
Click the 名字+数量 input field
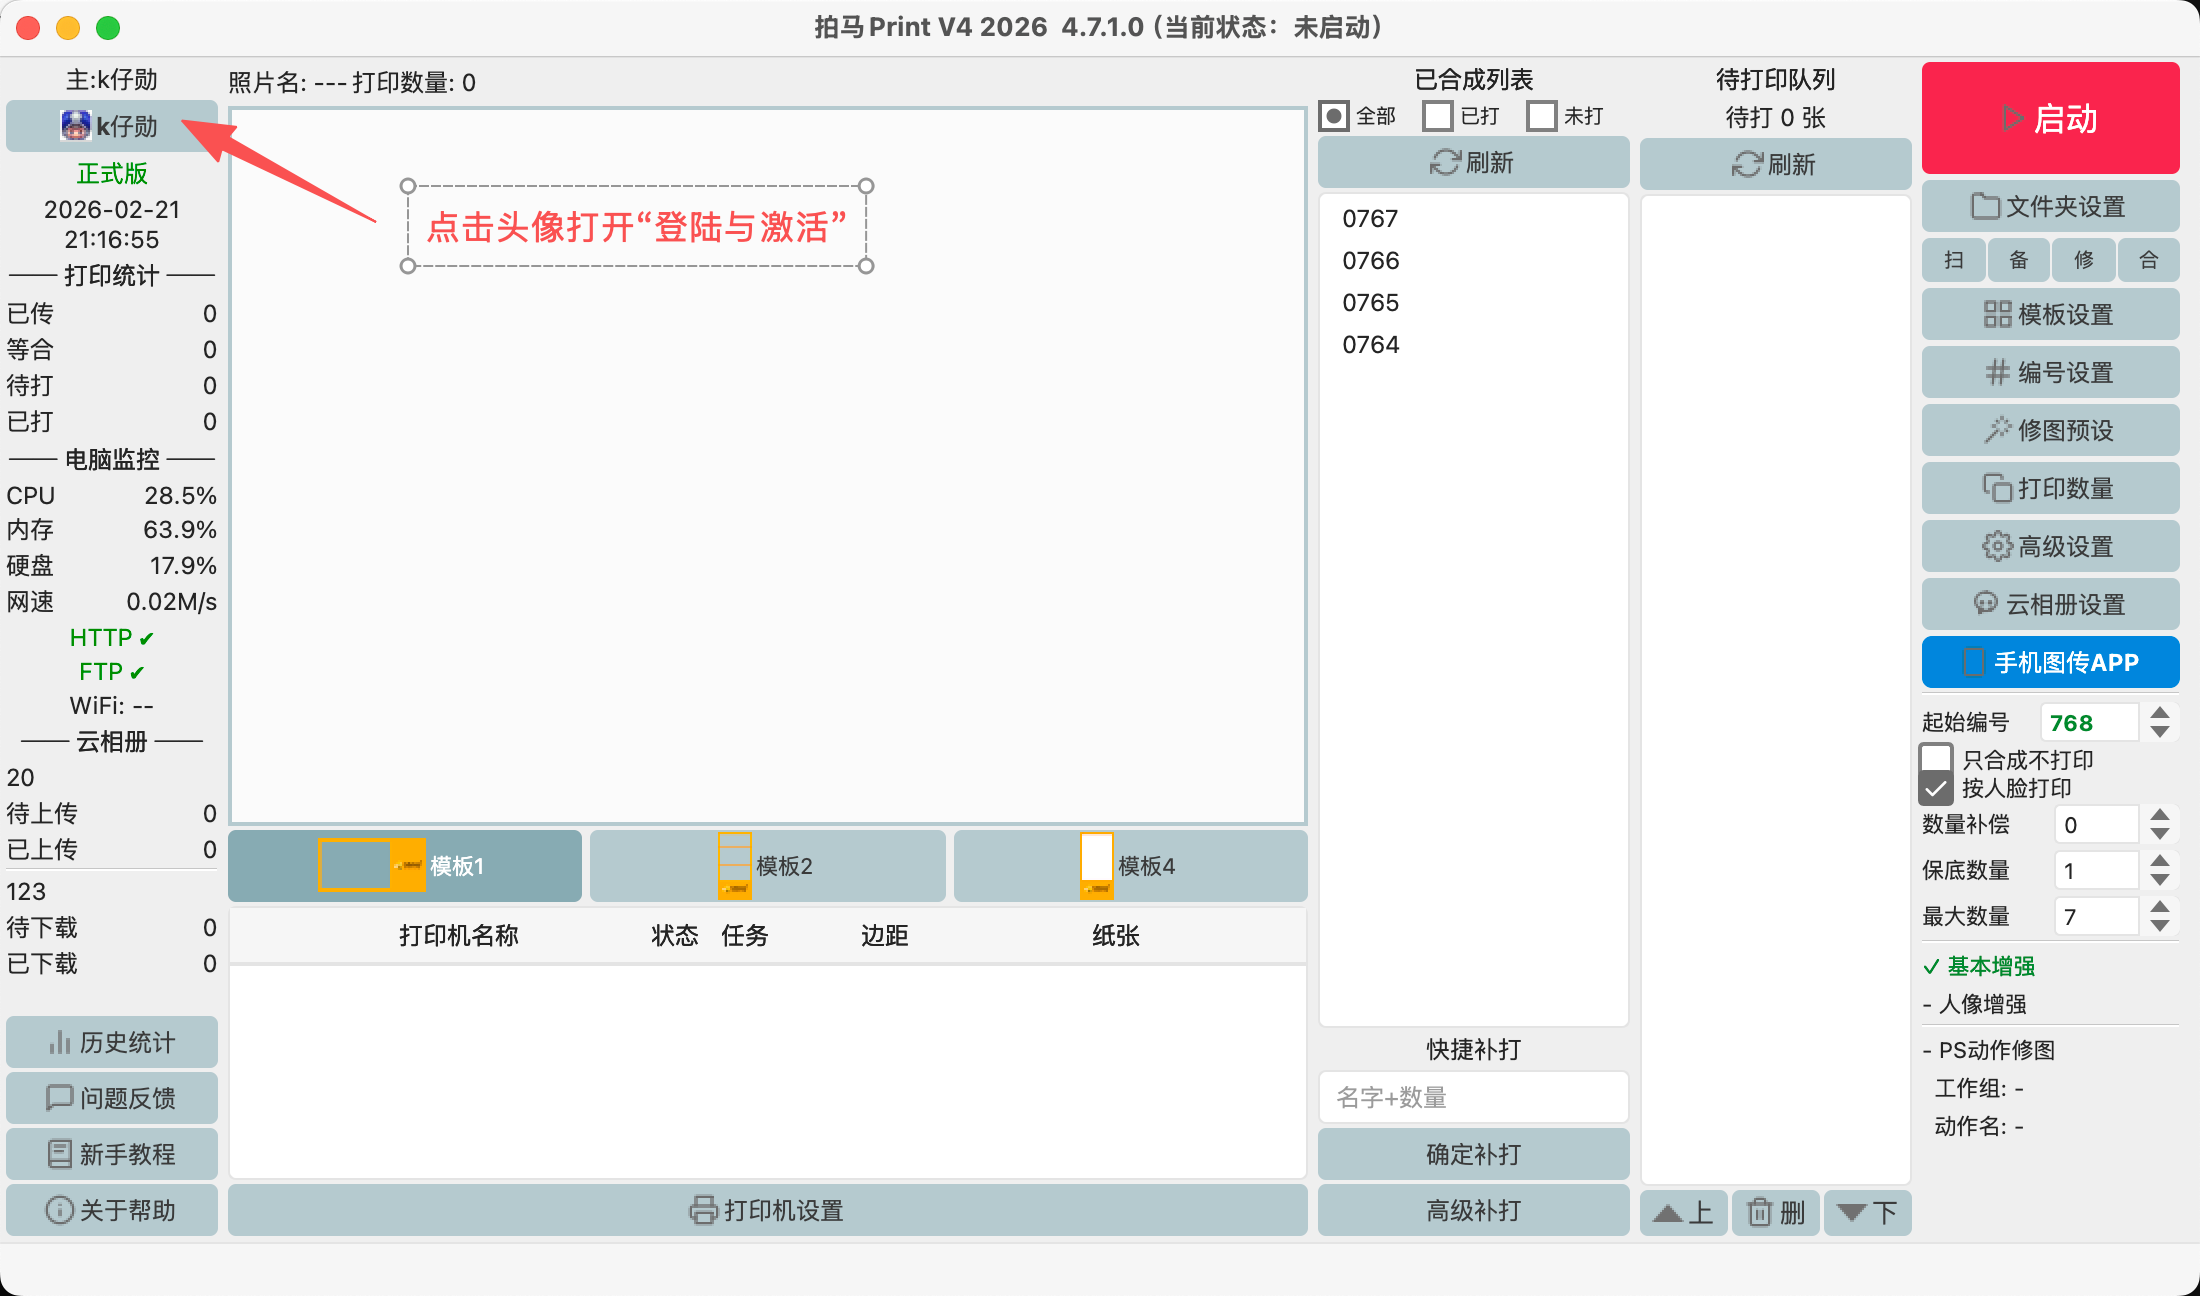pyautogui.click(x=1473, y=1098)
